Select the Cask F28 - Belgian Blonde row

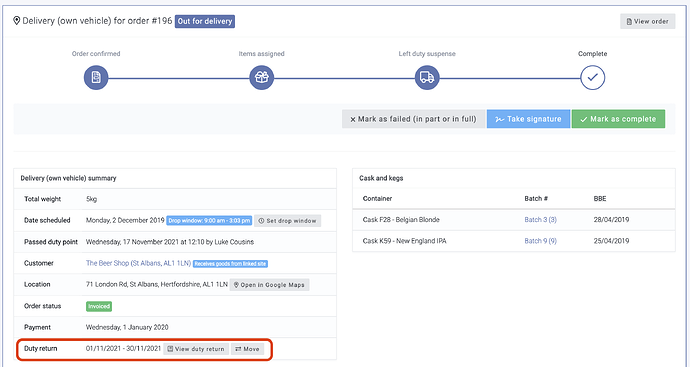pyautogui.click(x=514, y=220)
